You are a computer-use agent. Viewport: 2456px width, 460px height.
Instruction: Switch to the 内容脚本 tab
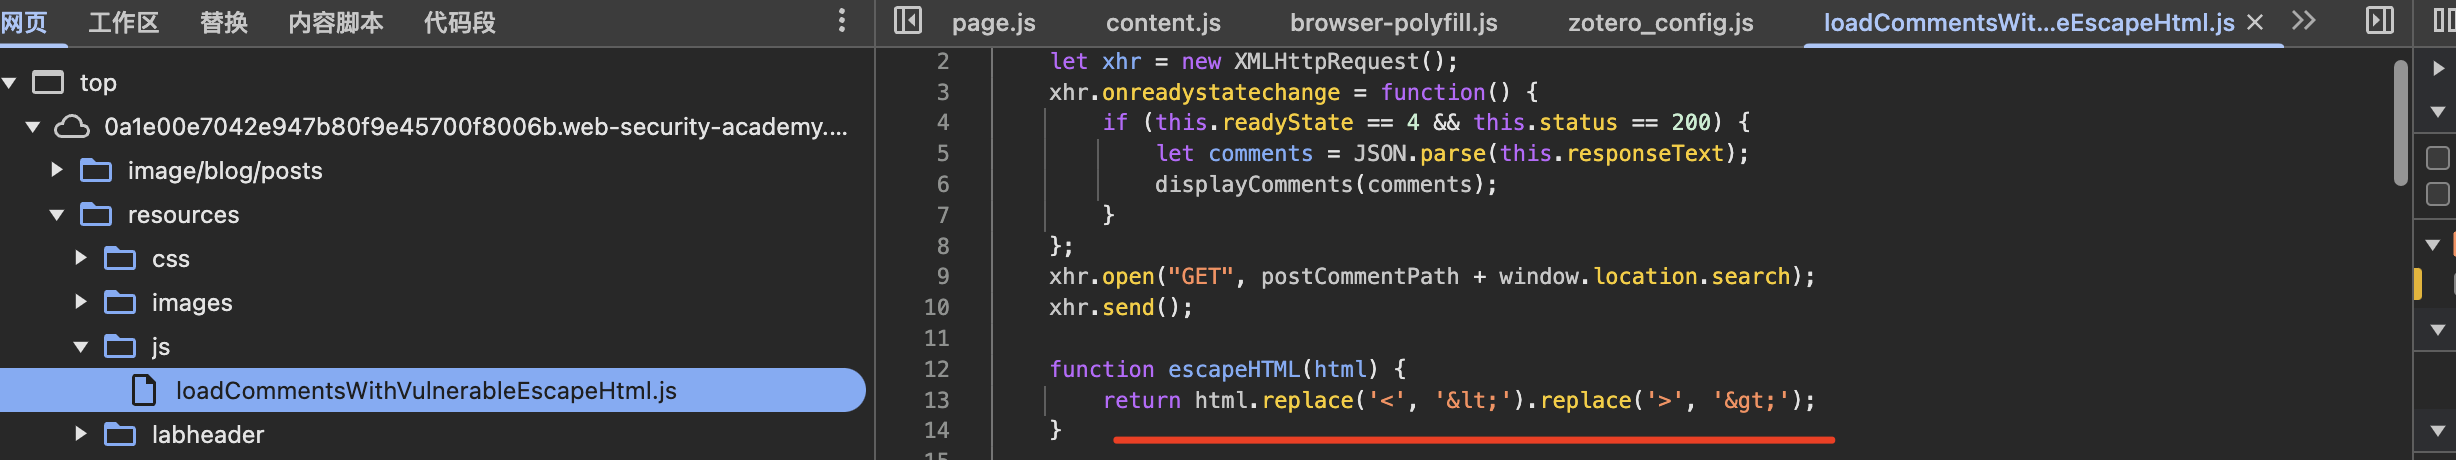[x=335, y=22]
